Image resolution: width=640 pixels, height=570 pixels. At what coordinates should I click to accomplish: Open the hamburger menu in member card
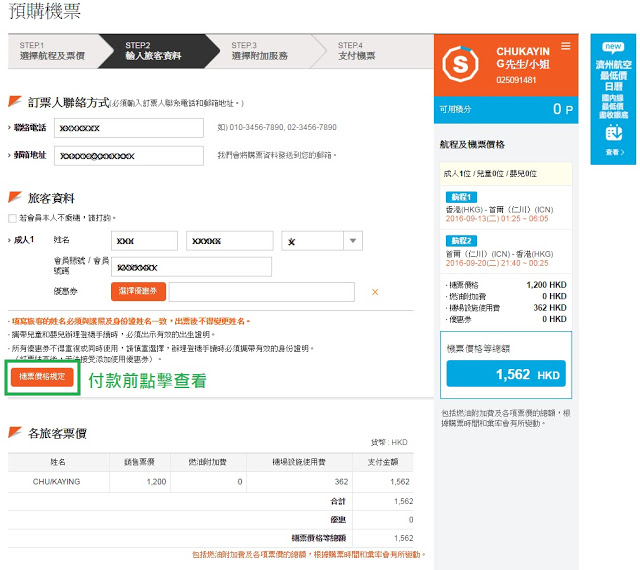[566, 46]
